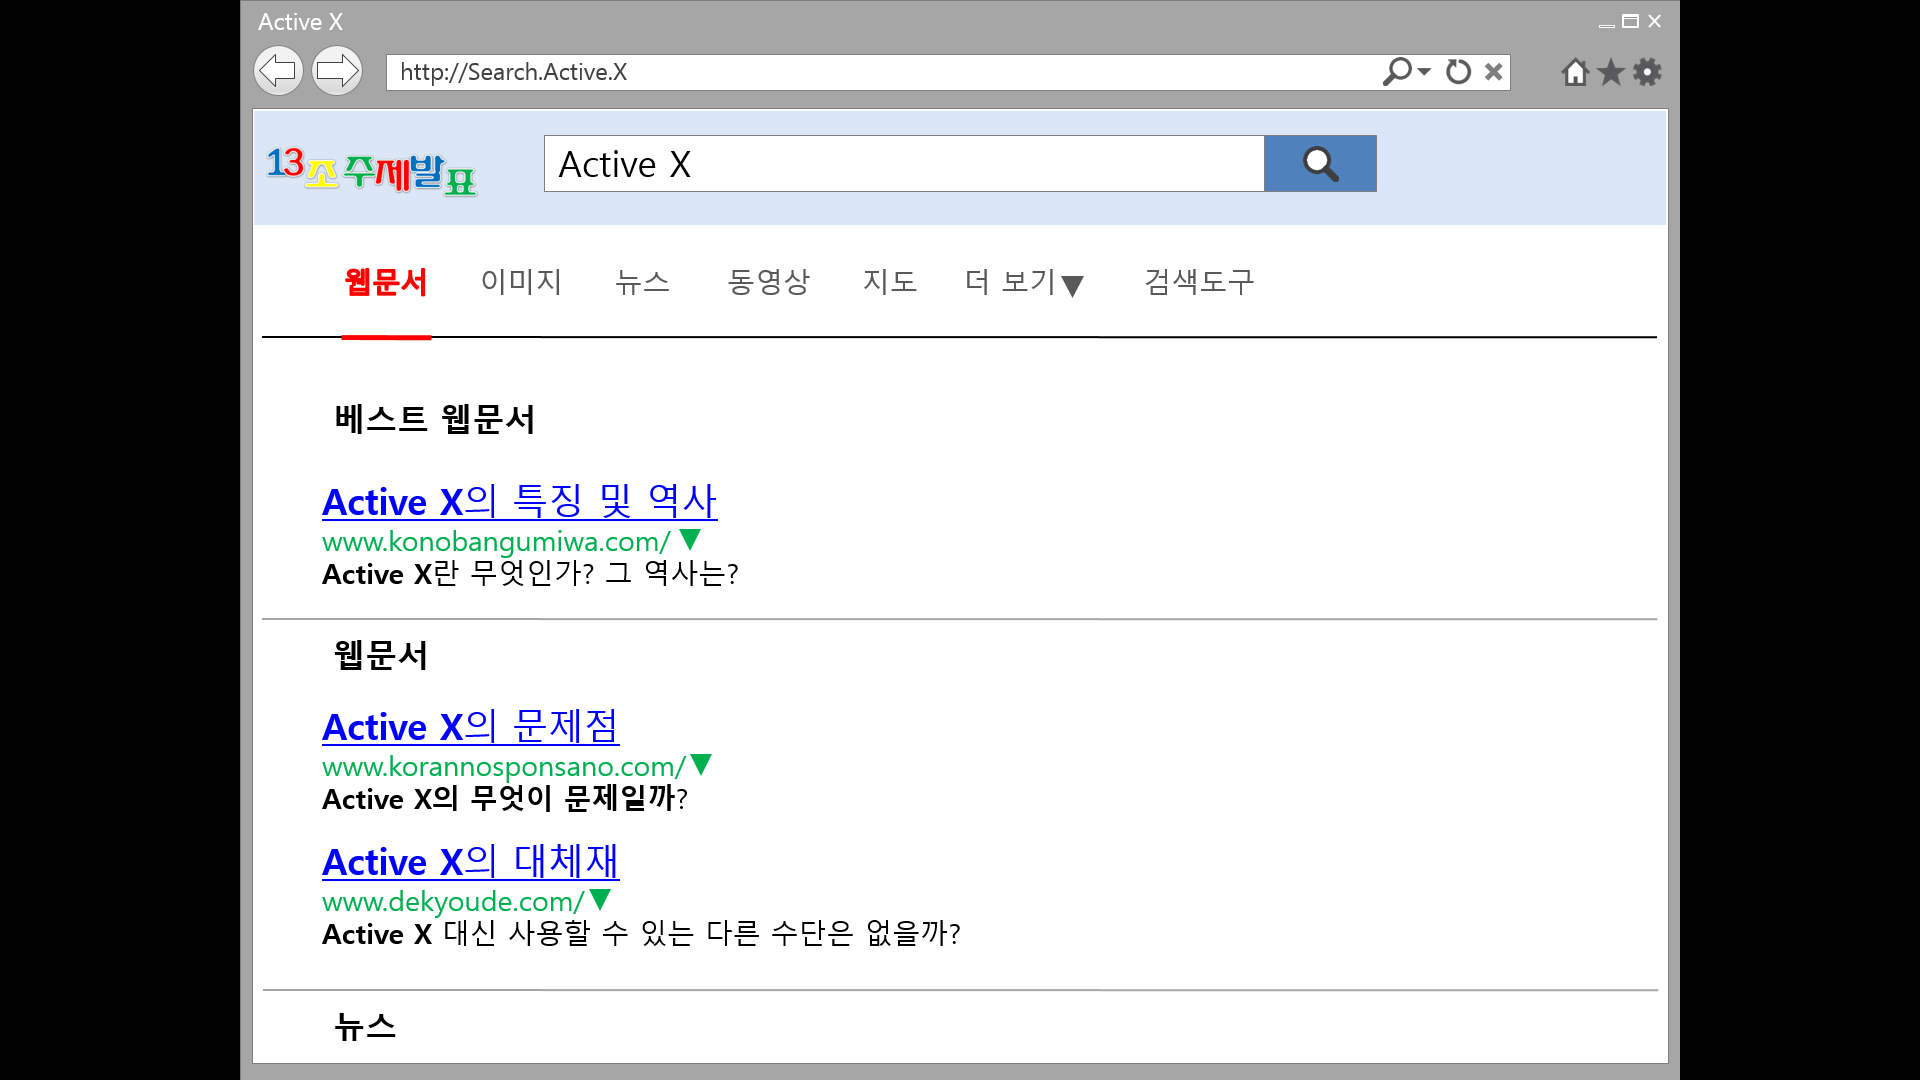Click the colorful 13조 주제발표 logo
Screen dimensions: 1920x1080
[371, 170]
